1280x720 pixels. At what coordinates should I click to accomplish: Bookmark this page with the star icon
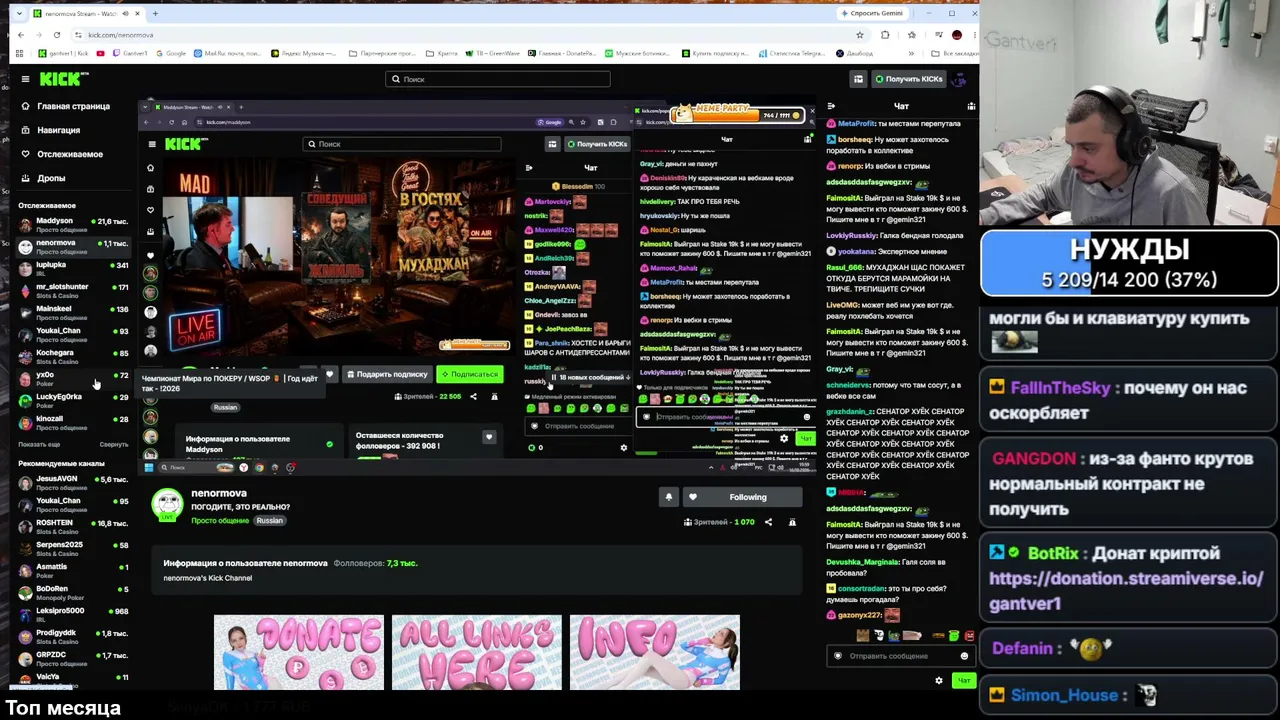[x=859, y=35]
